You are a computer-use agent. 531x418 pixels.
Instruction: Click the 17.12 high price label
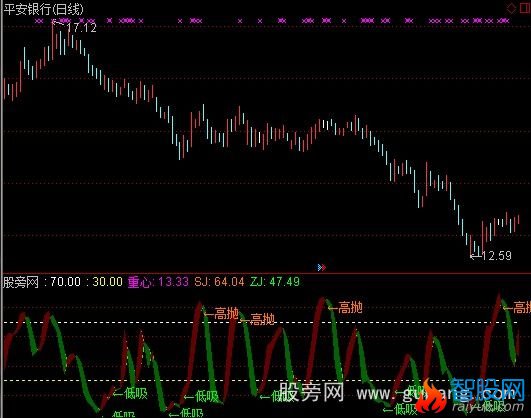(x=82, y=27)
